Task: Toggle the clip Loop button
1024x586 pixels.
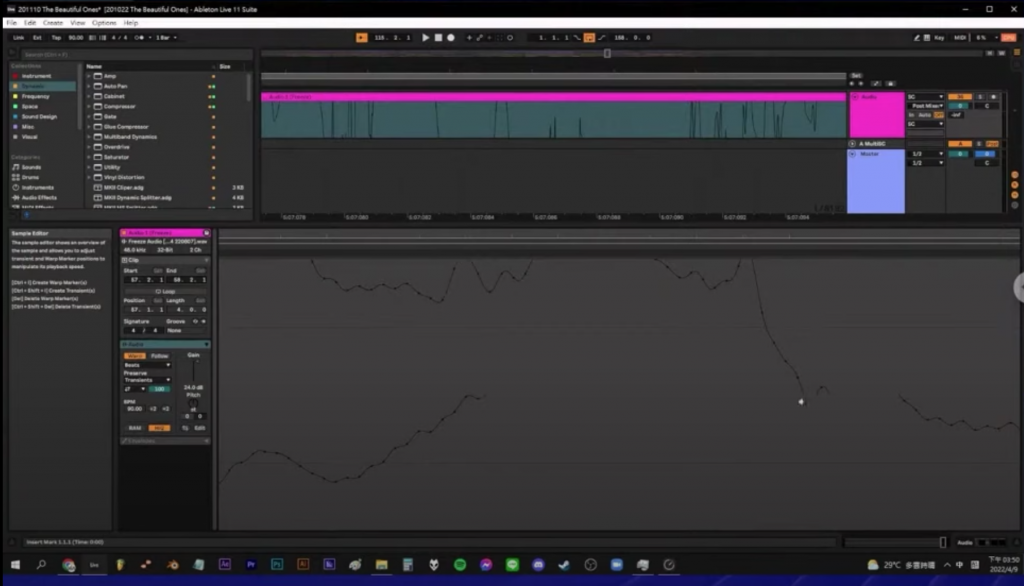Action: [165, 291]
